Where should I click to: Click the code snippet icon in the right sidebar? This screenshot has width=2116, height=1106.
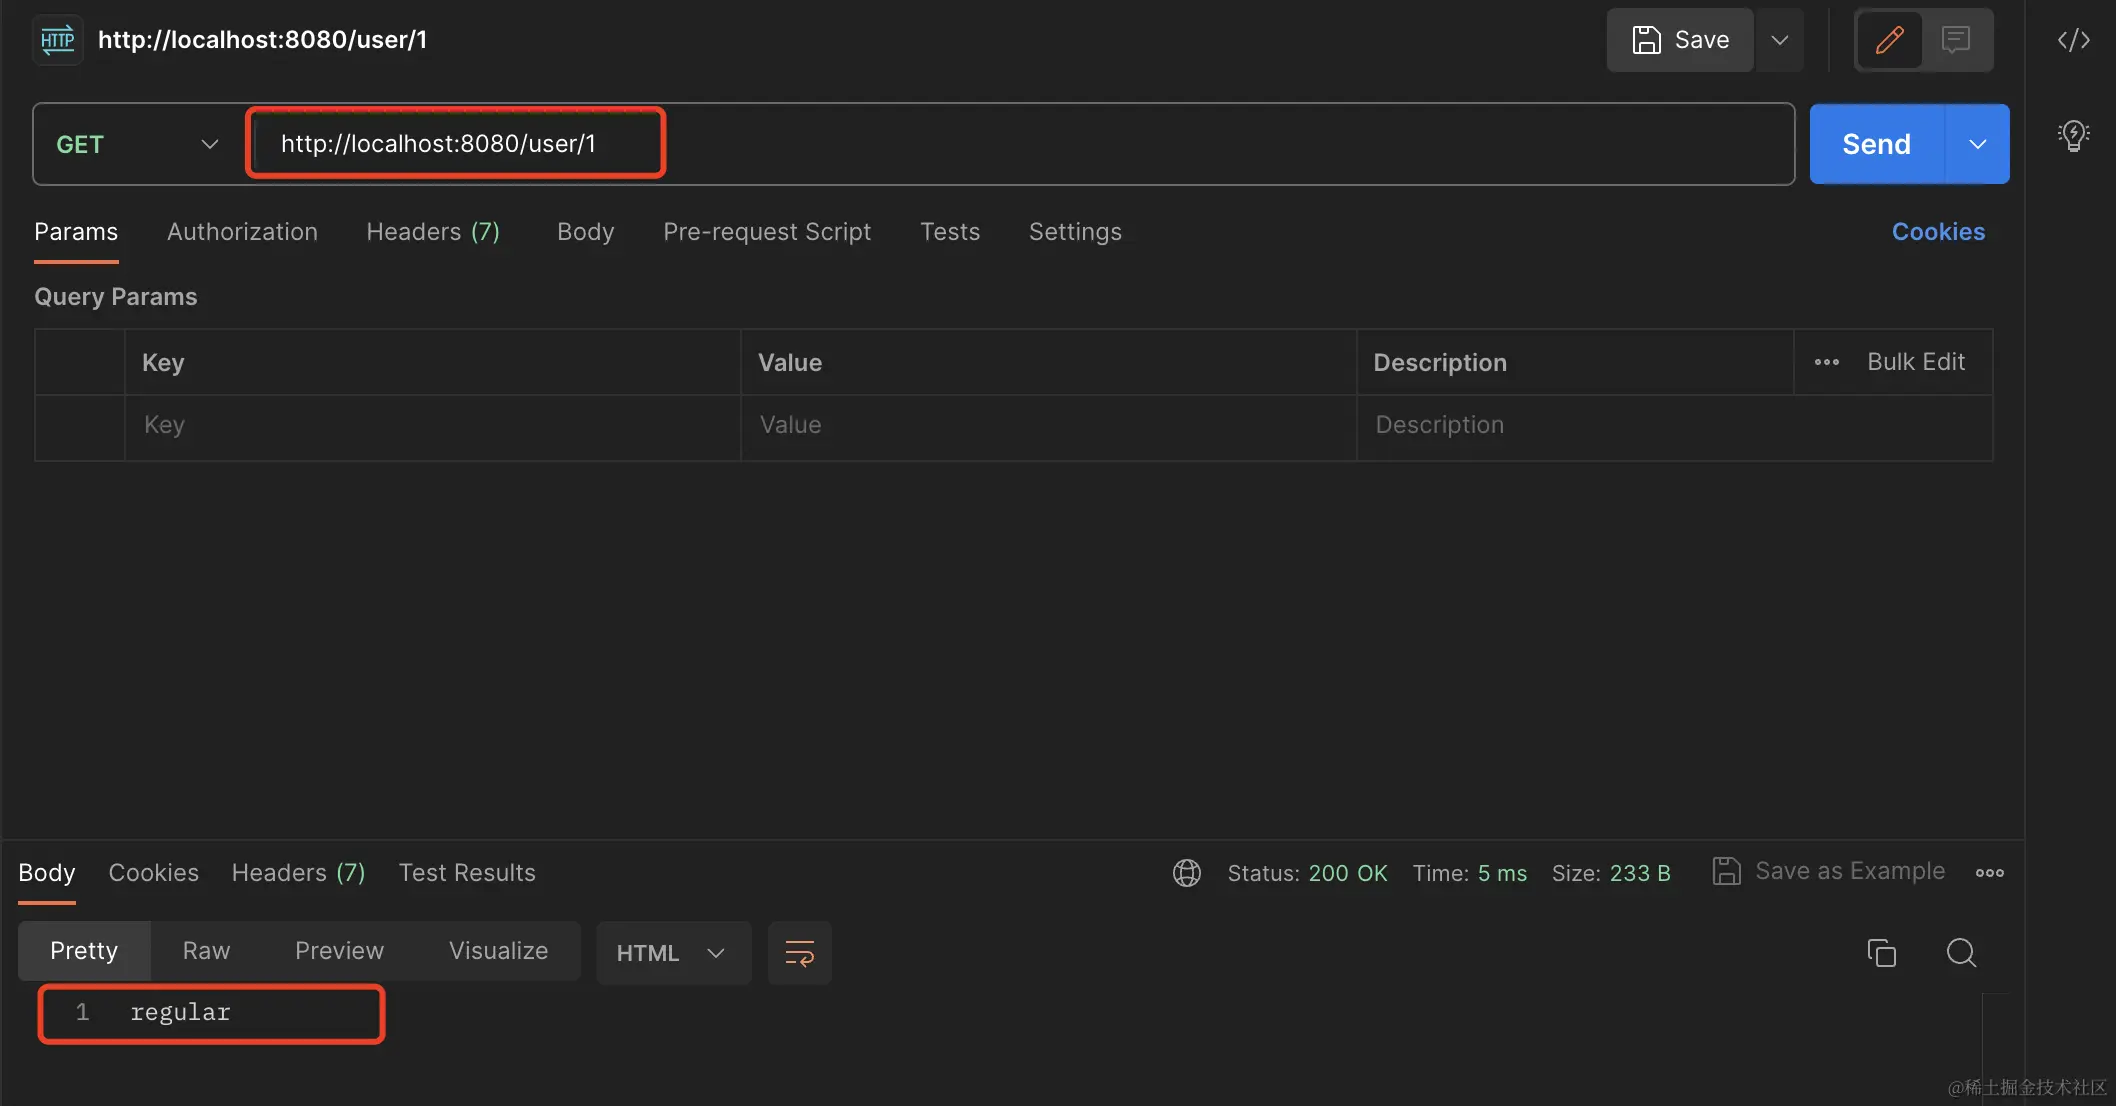pos(2073,40)
